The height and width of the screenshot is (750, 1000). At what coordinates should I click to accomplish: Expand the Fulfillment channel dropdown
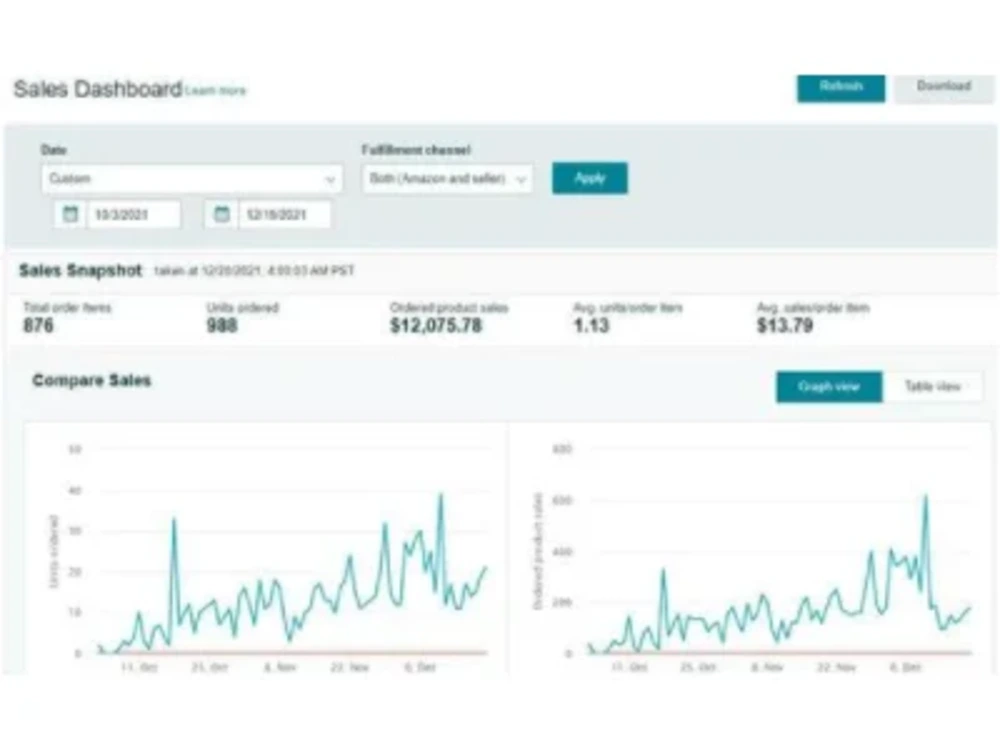click(447, 179)
